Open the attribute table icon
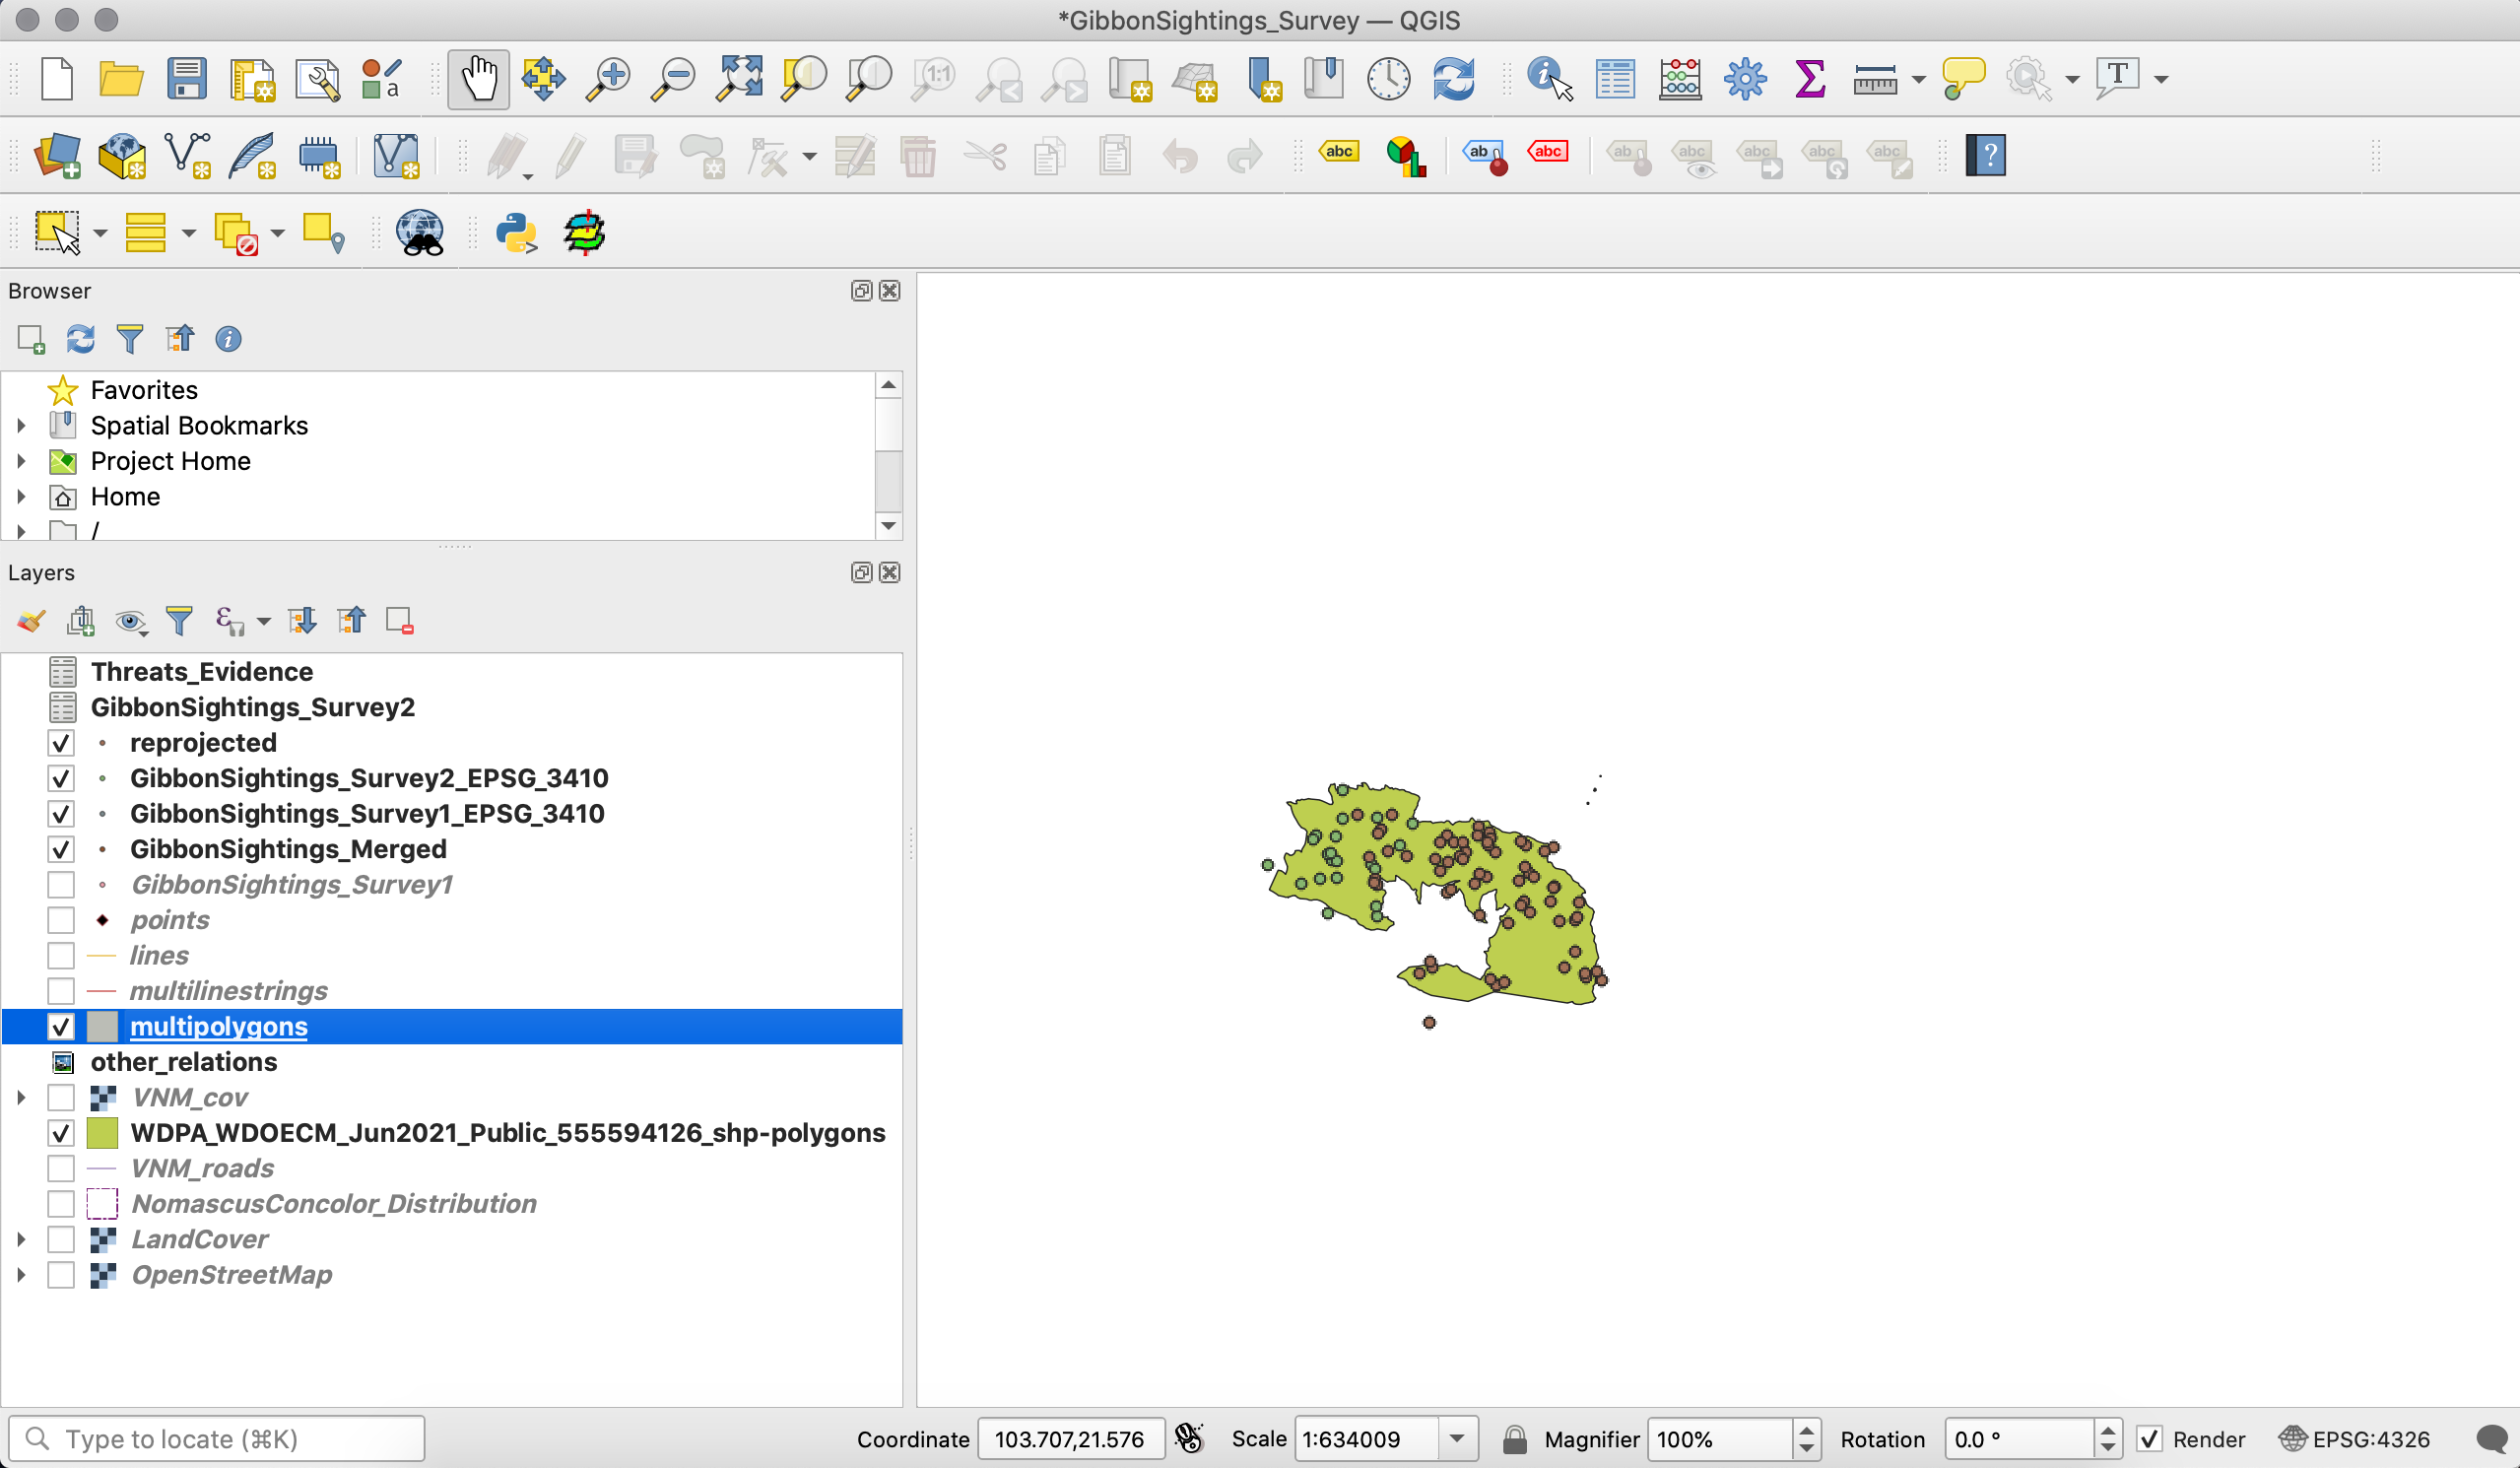Image resolution: width=2520 pixels, height=1468 pixels. click(1615, 78)
